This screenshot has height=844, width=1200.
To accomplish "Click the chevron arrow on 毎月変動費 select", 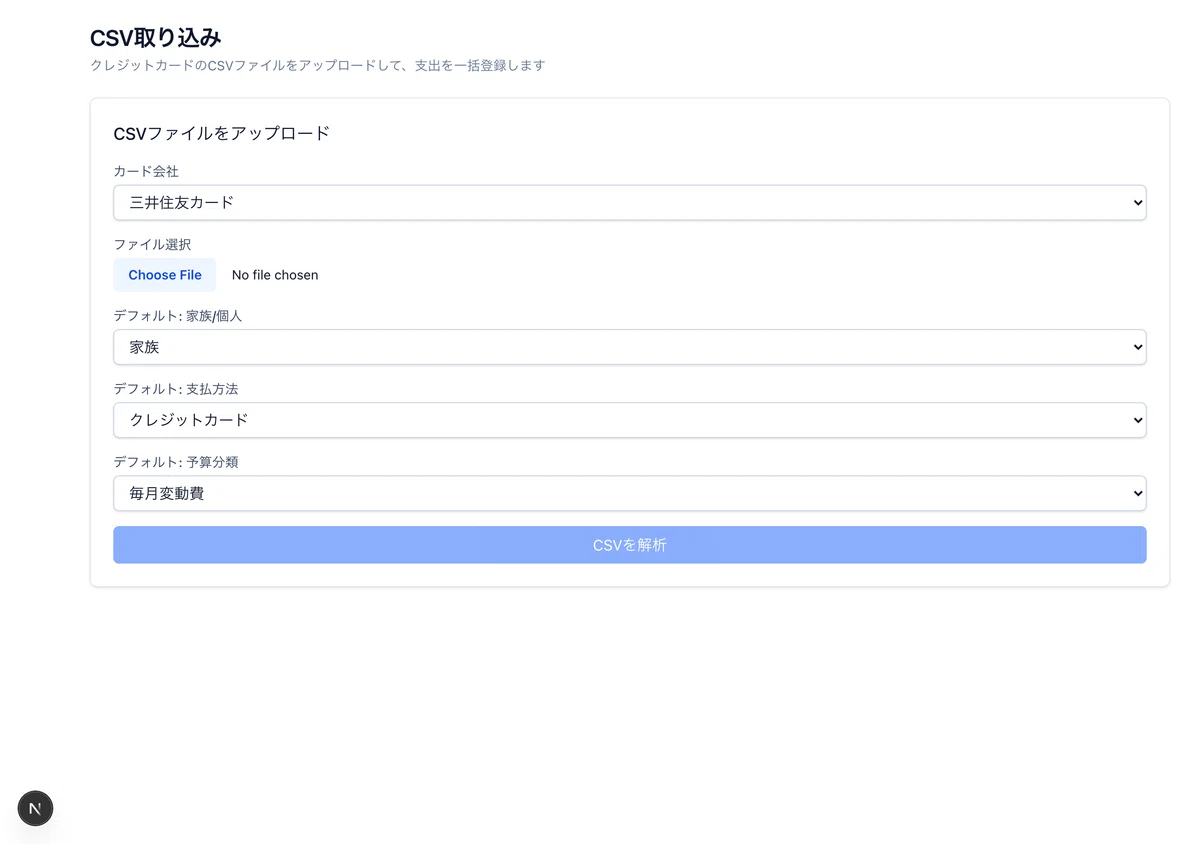I will click(1137, 494).
